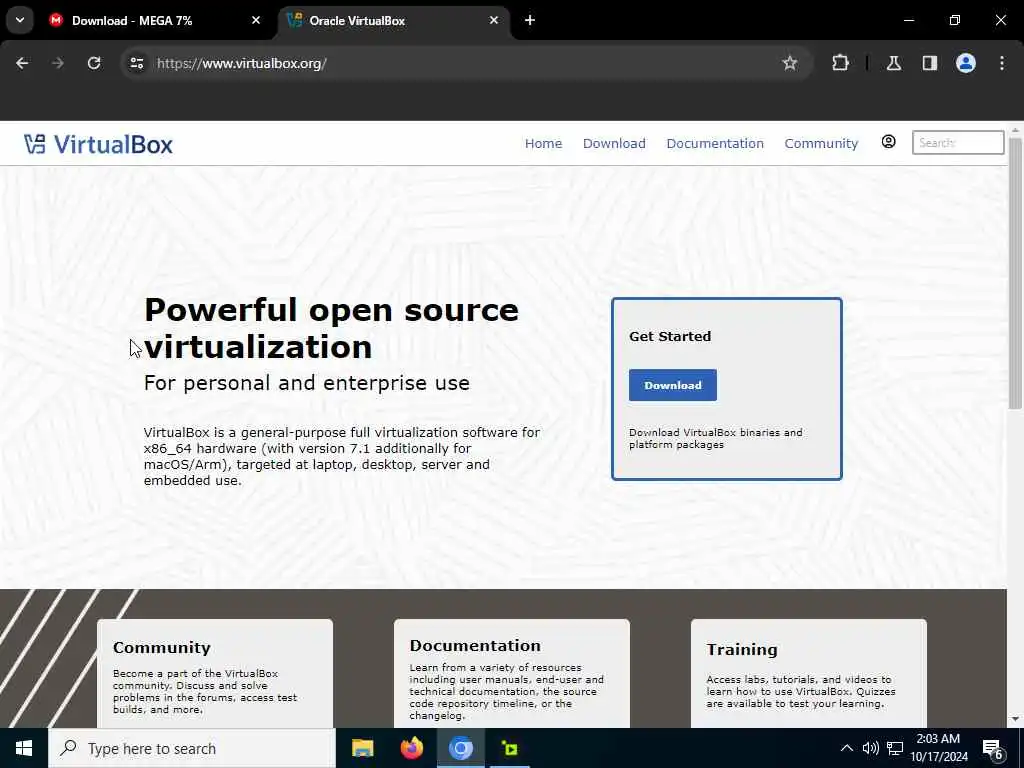Image resolution: width=1024 pixels, height=768 pixels.
Task: Open the volume speaker icon
Action: coord(870,748)
